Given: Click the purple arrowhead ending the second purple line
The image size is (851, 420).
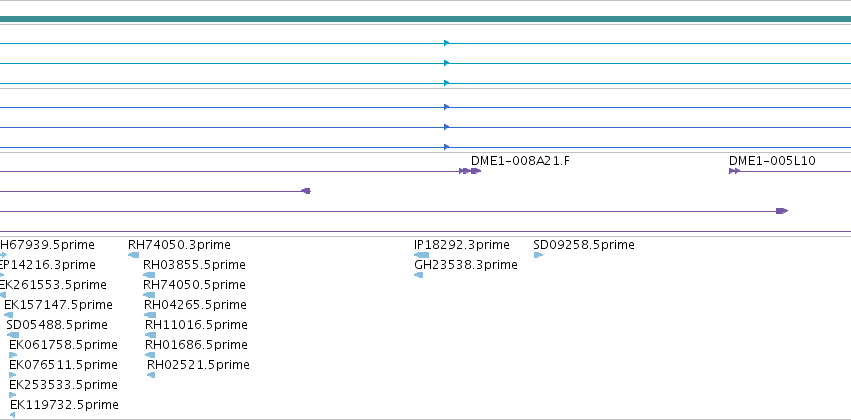Looking at the screenshot, I should point(306,191).
